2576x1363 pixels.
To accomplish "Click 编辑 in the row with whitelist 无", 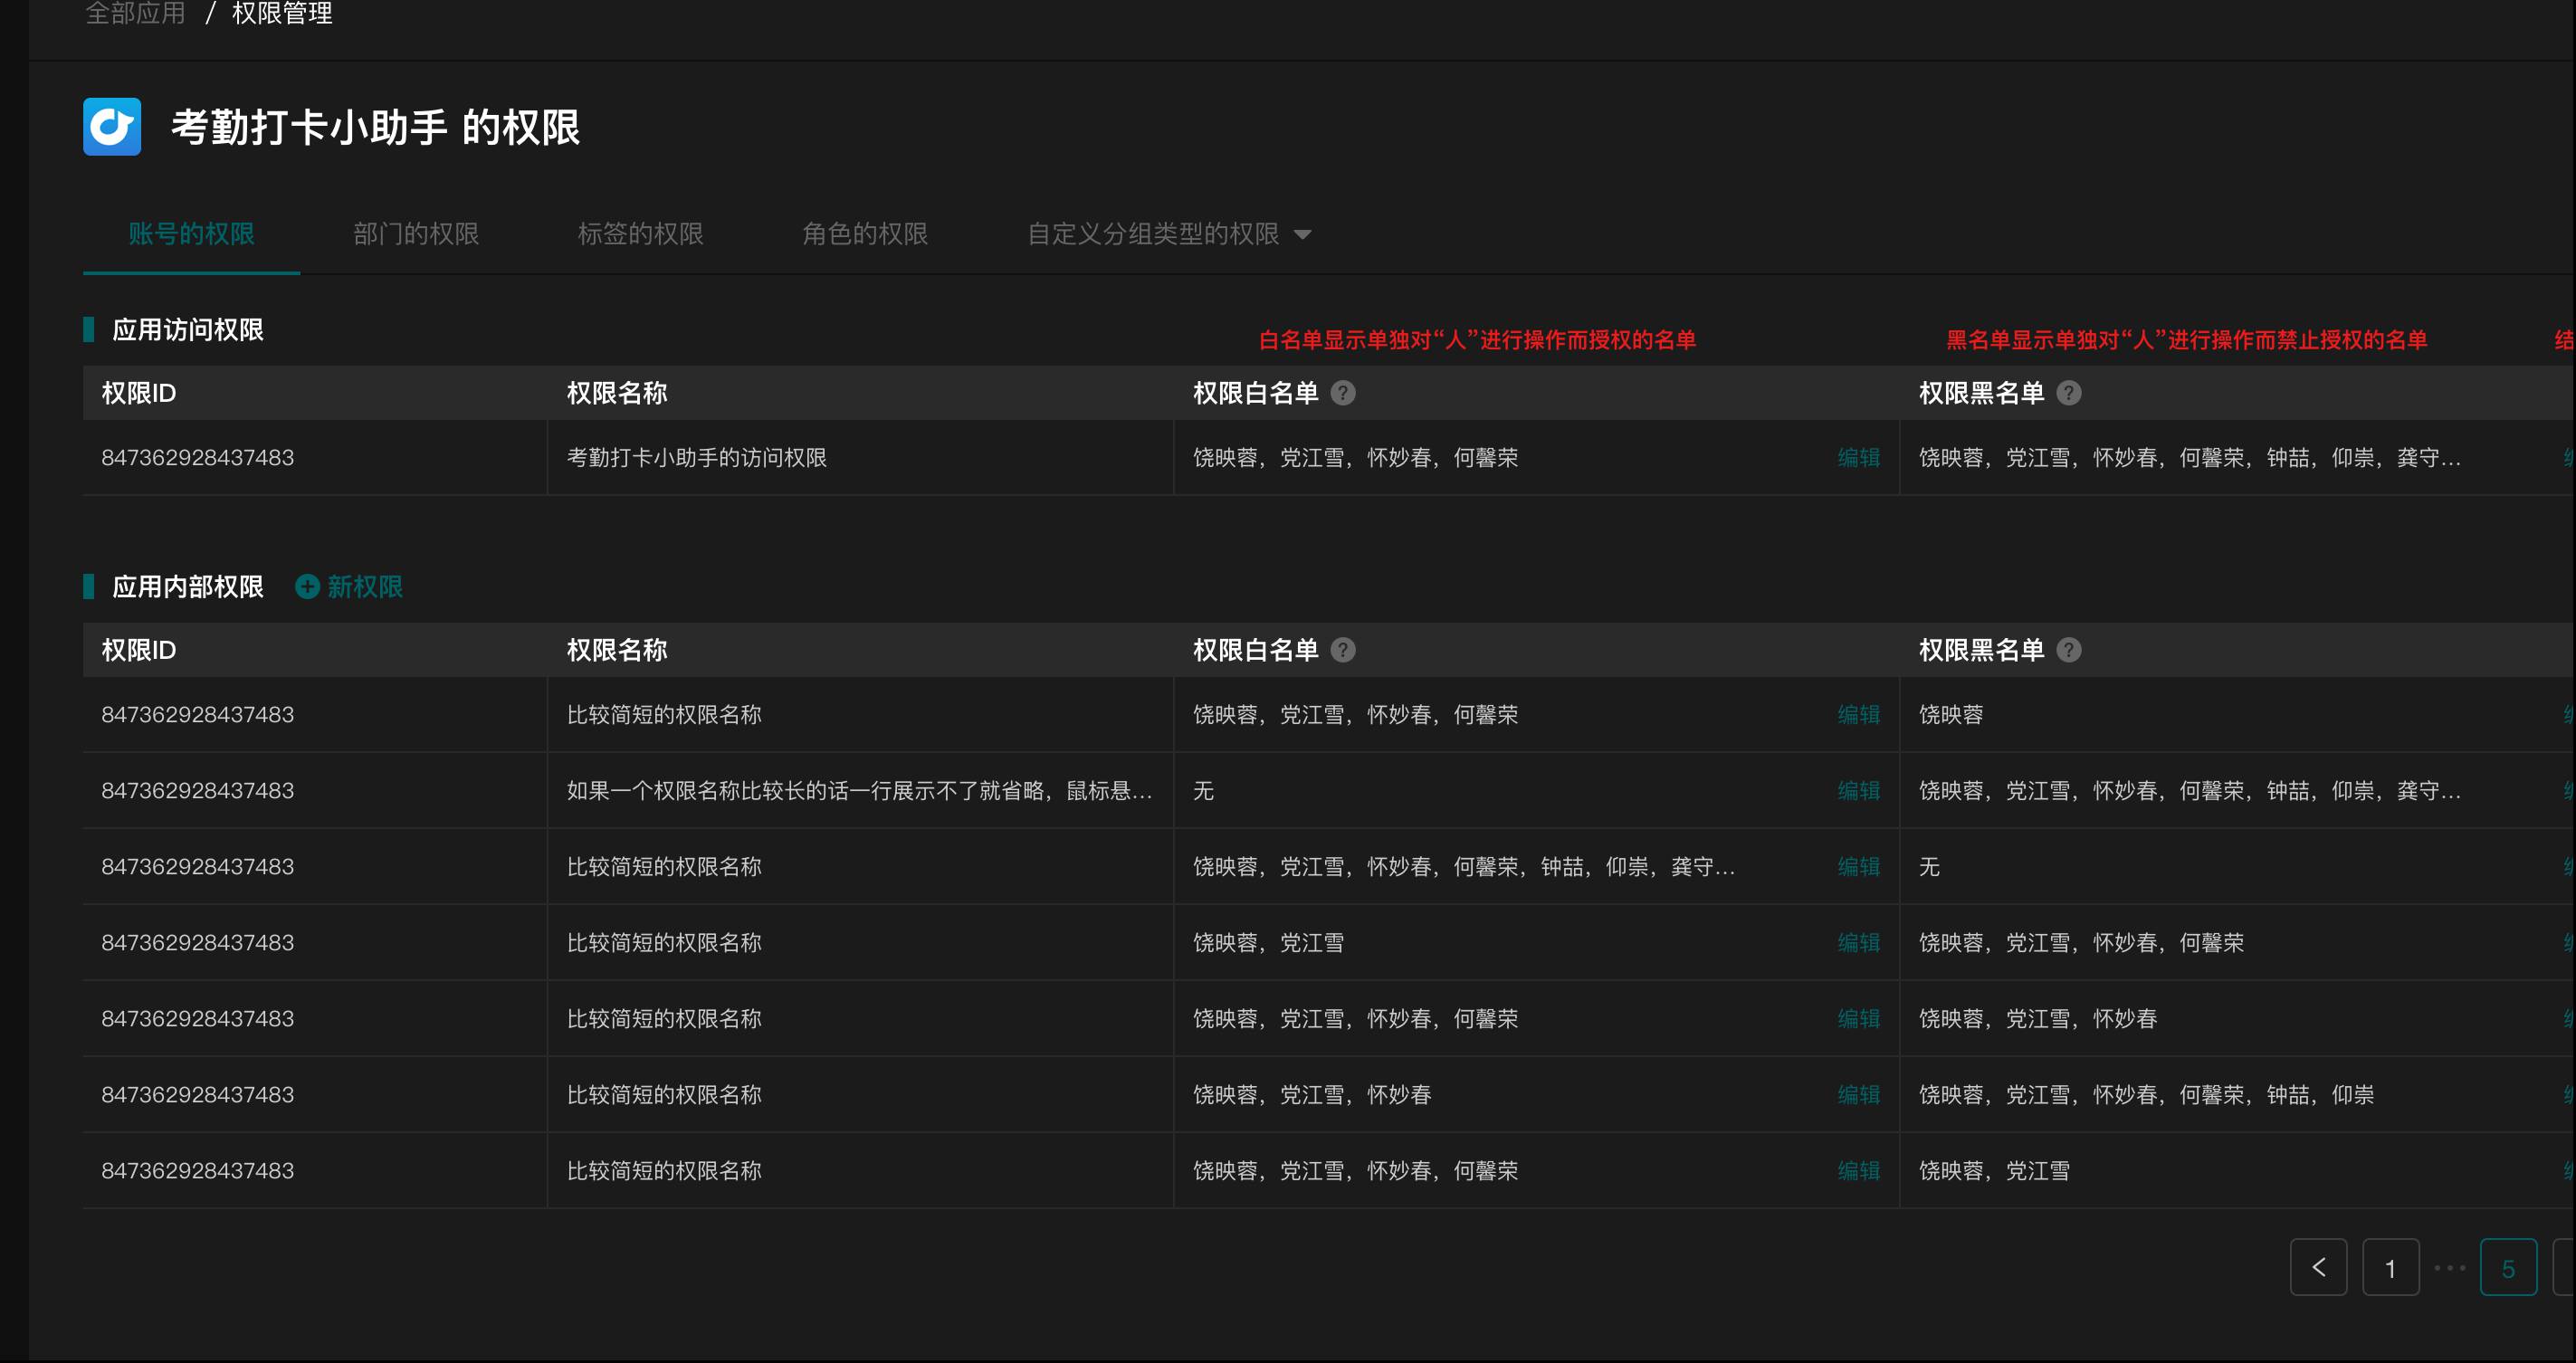I will (x=1858, y=791).
